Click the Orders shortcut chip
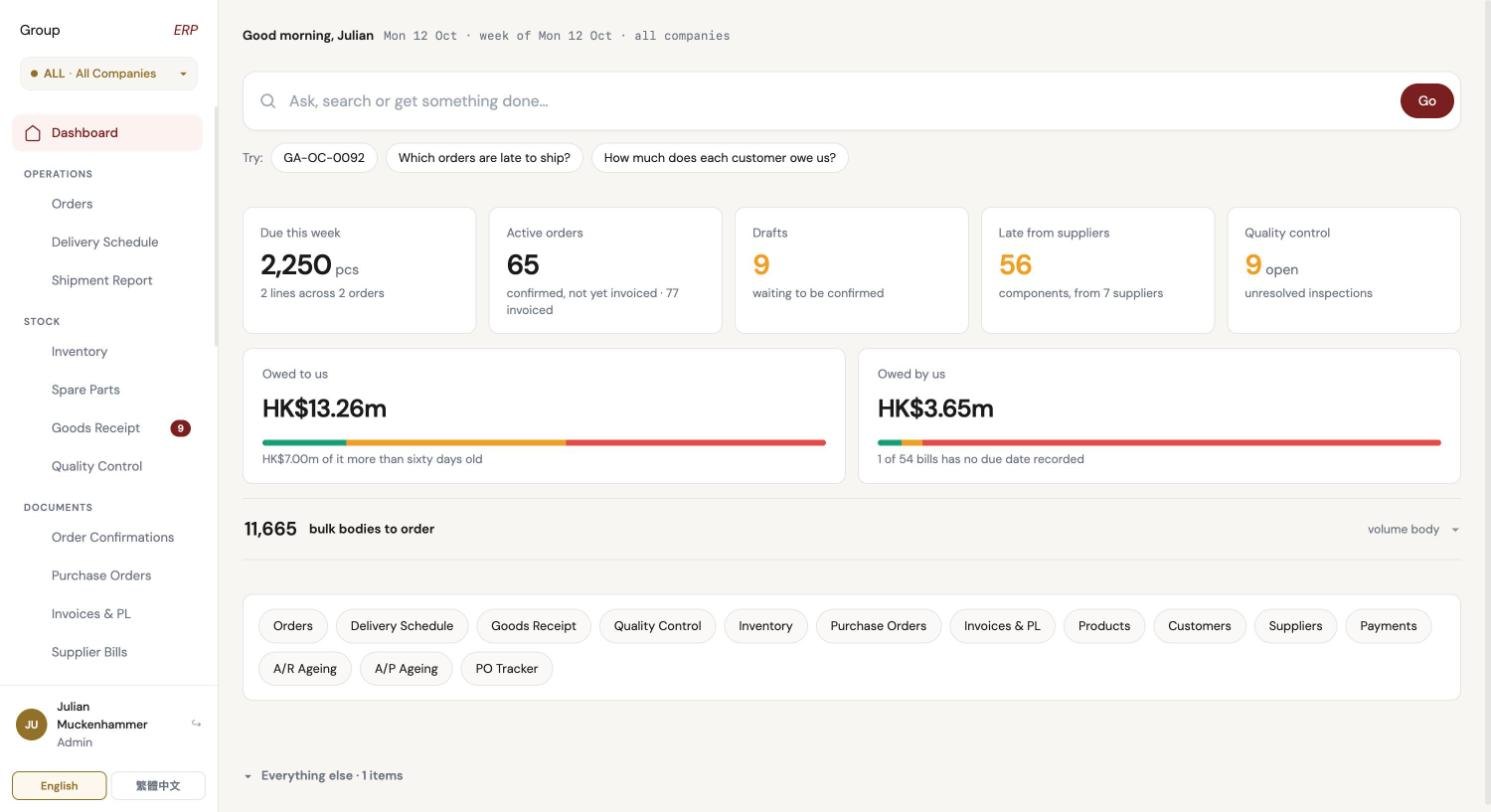This screenshot has width=1491, height=812. tap(293, 626)
